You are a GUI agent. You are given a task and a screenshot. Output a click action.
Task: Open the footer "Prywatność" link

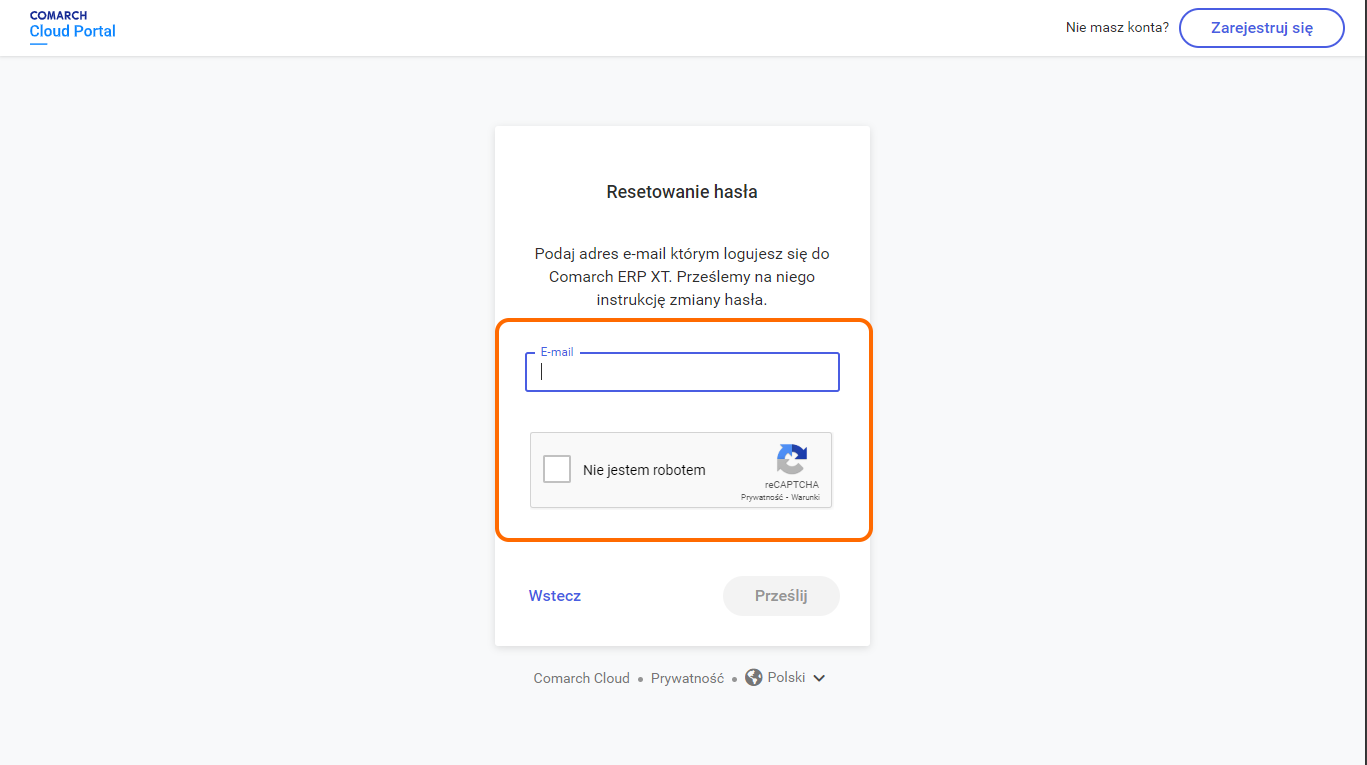coord(687,678)
